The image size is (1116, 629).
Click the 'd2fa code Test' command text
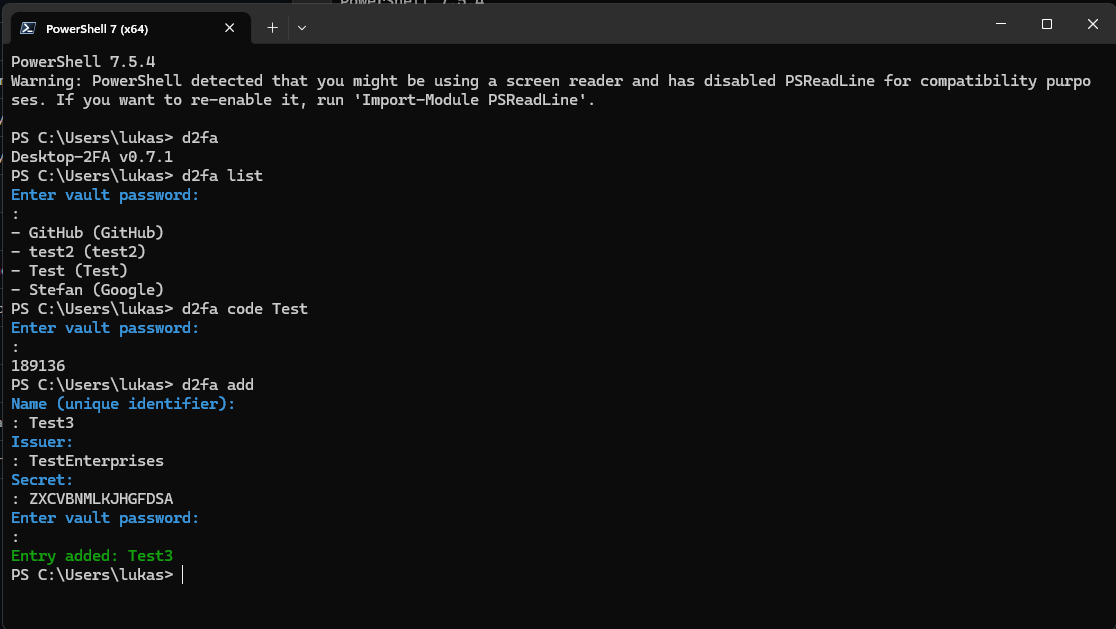pyautogui.click(x=244, y=308)
